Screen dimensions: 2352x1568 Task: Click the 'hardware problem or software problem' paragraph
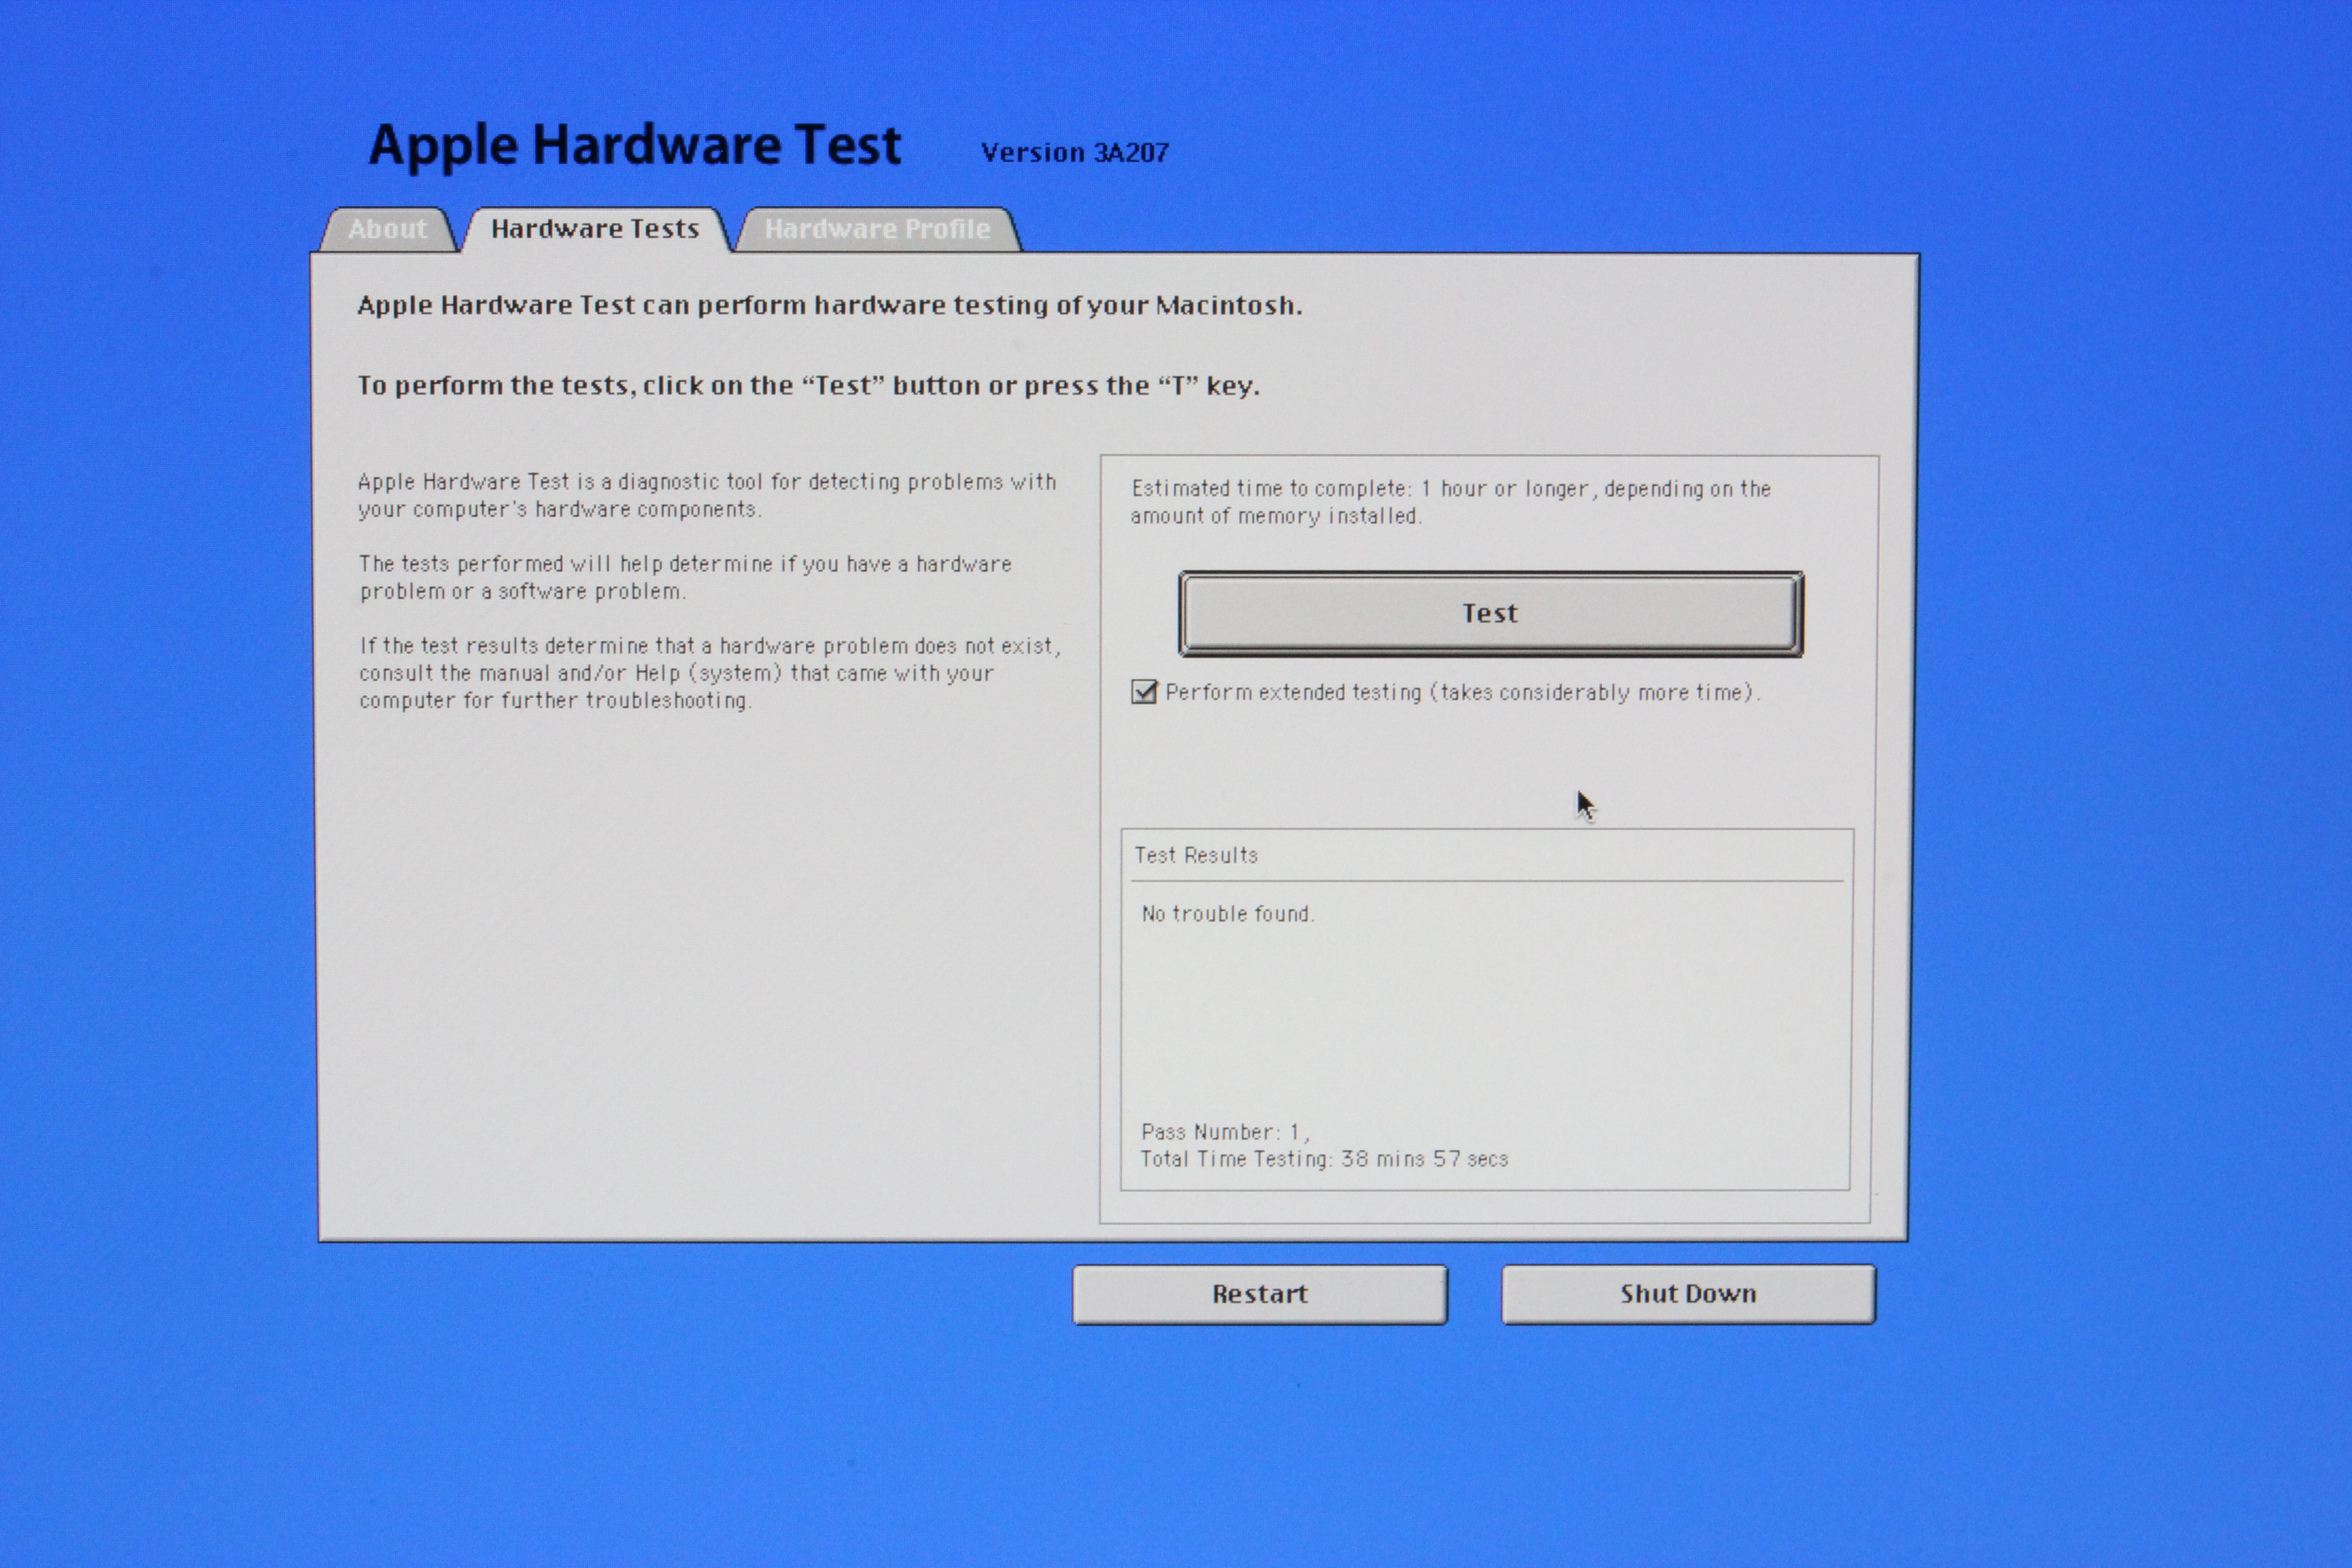[685, 577]
